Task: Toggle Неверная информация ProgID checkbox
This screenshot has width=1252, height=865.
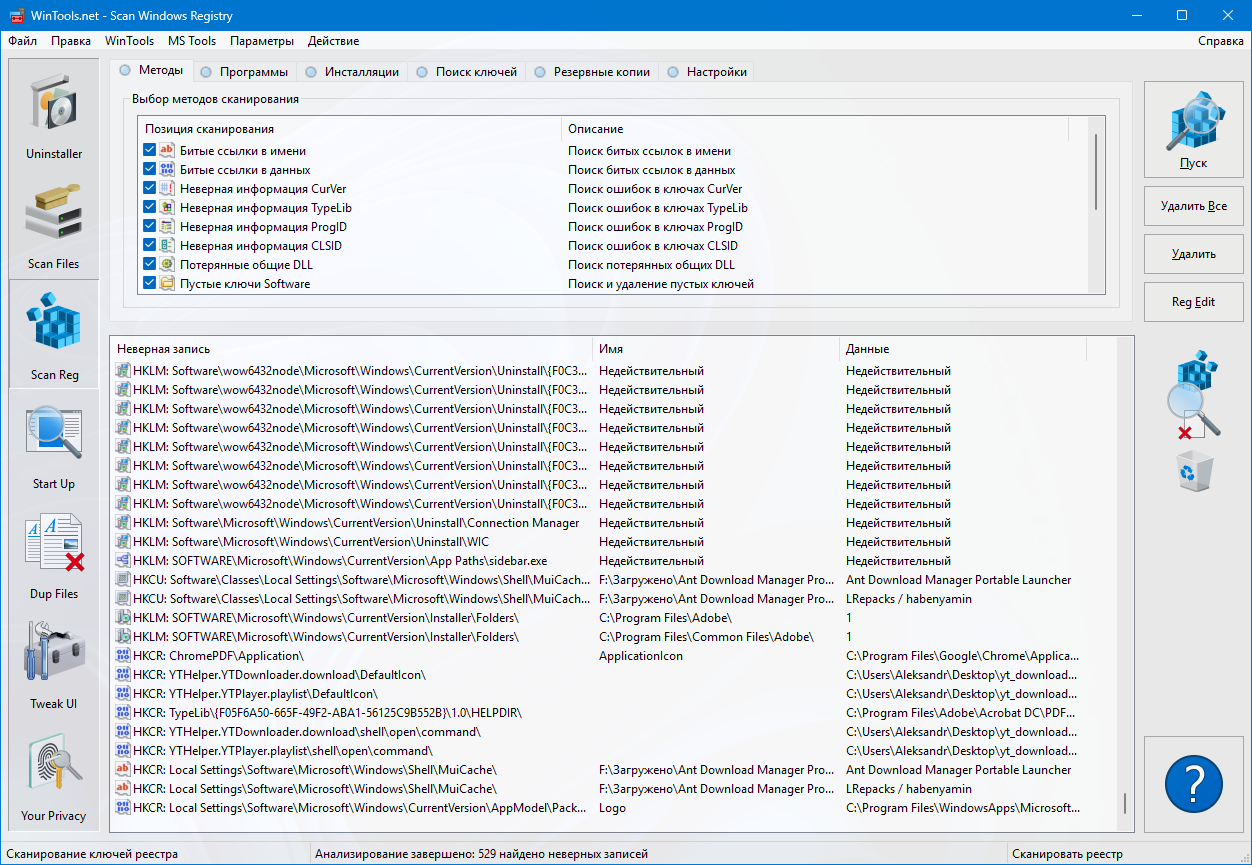Action: coord(149,226)
